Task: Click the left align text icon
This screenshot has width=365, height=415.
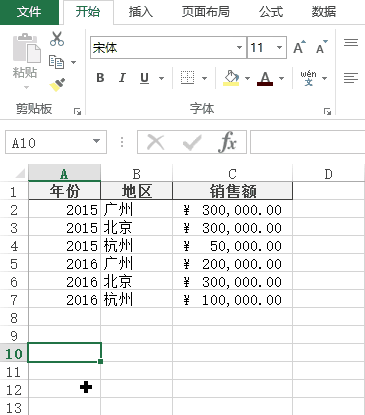Action: pyautogui.click(x=351, y=78)
